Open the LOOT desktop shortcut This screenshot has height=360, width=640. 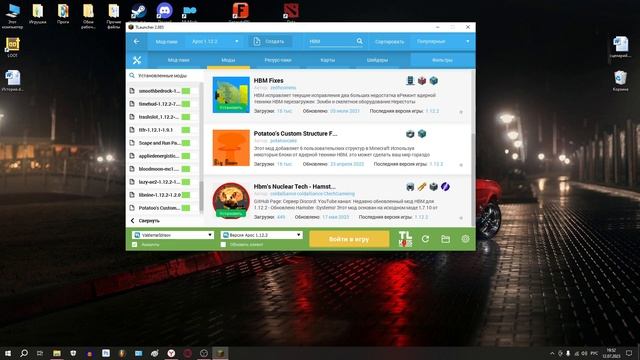click(12, 47)
